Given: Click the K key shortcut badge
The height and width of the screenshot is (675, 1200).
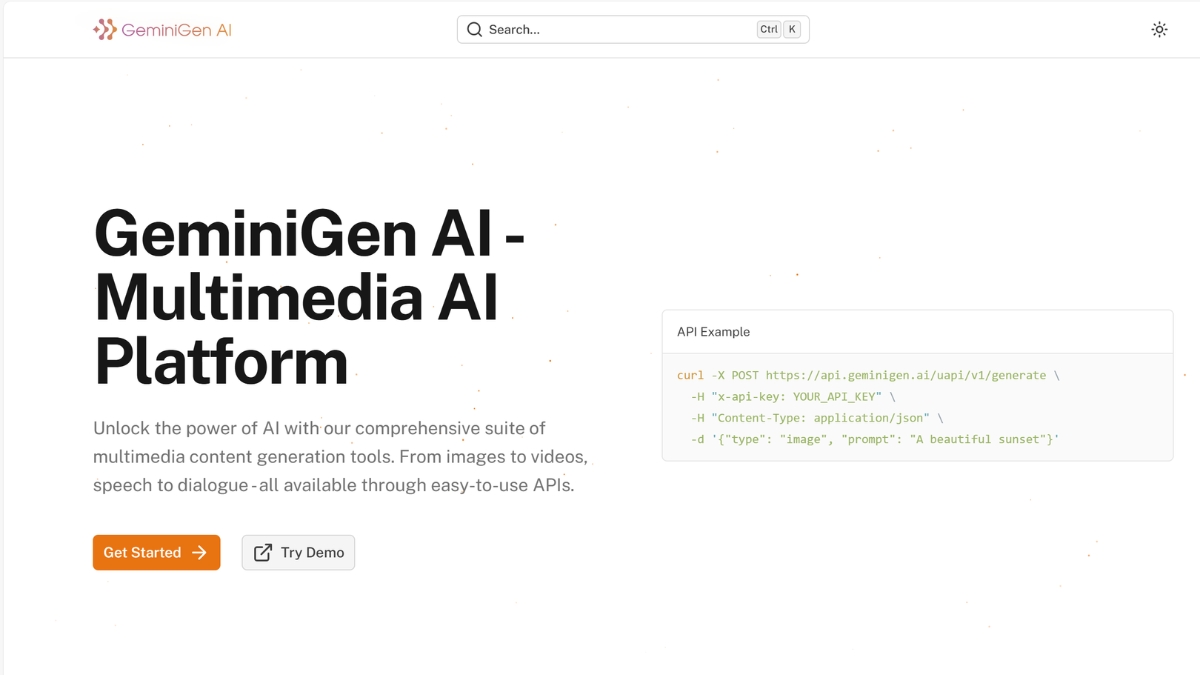Looking at the screenshot, I should [x=792, y=30].
